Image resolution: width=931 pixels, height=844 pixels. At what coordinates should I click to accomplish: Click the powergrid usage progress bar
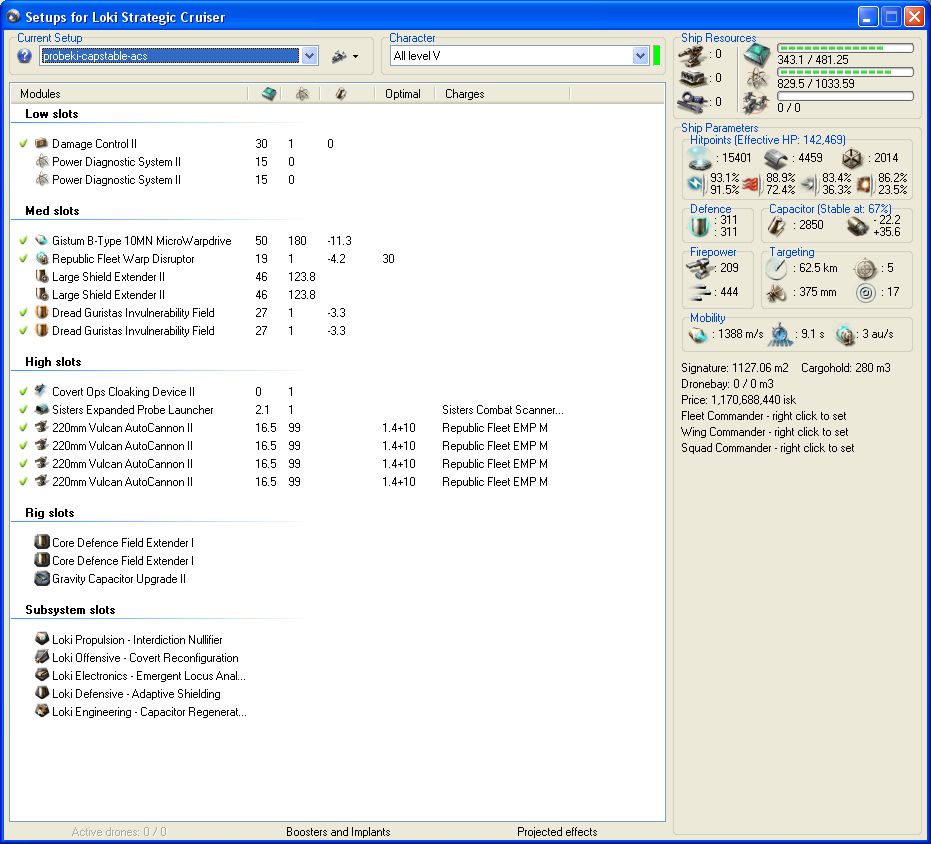(845, 72)
